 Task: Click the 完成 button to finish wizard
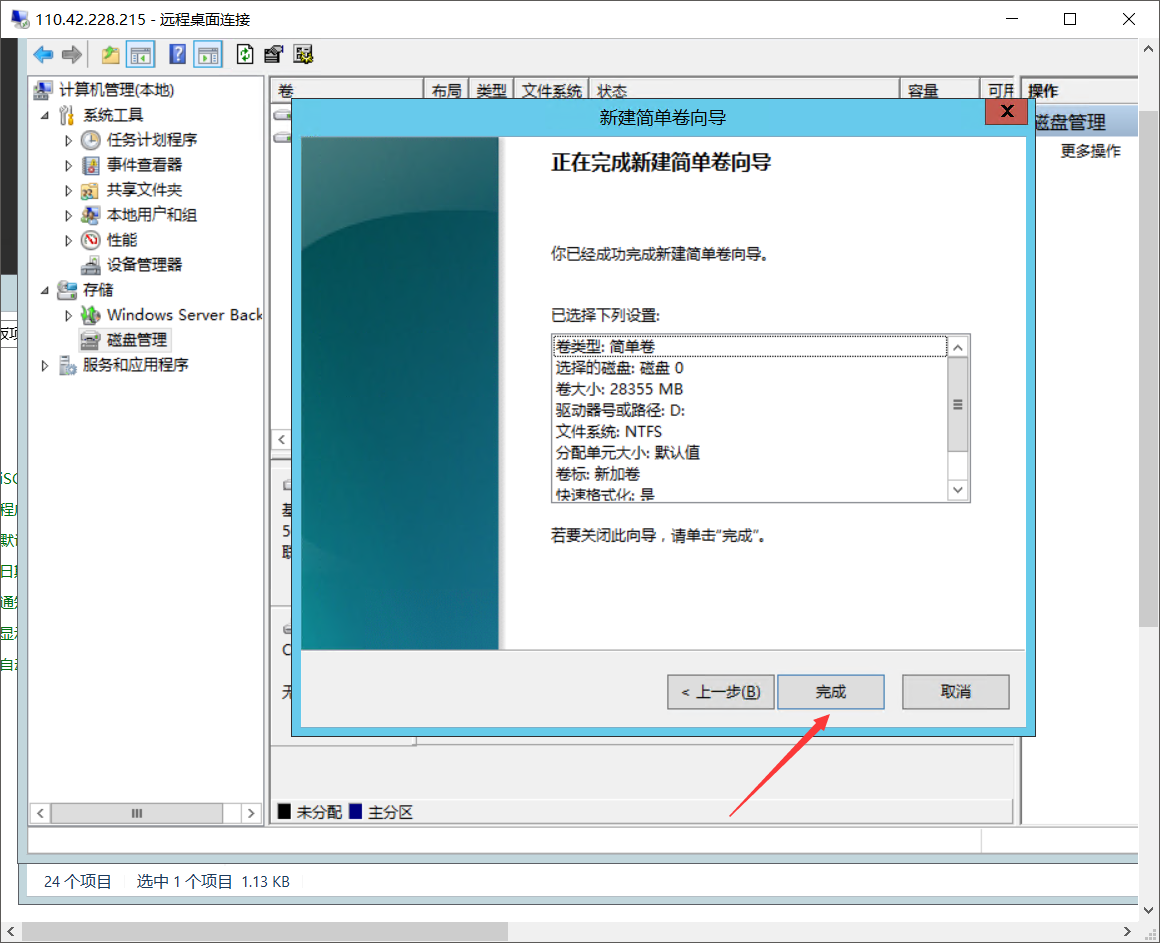point(830,692)
